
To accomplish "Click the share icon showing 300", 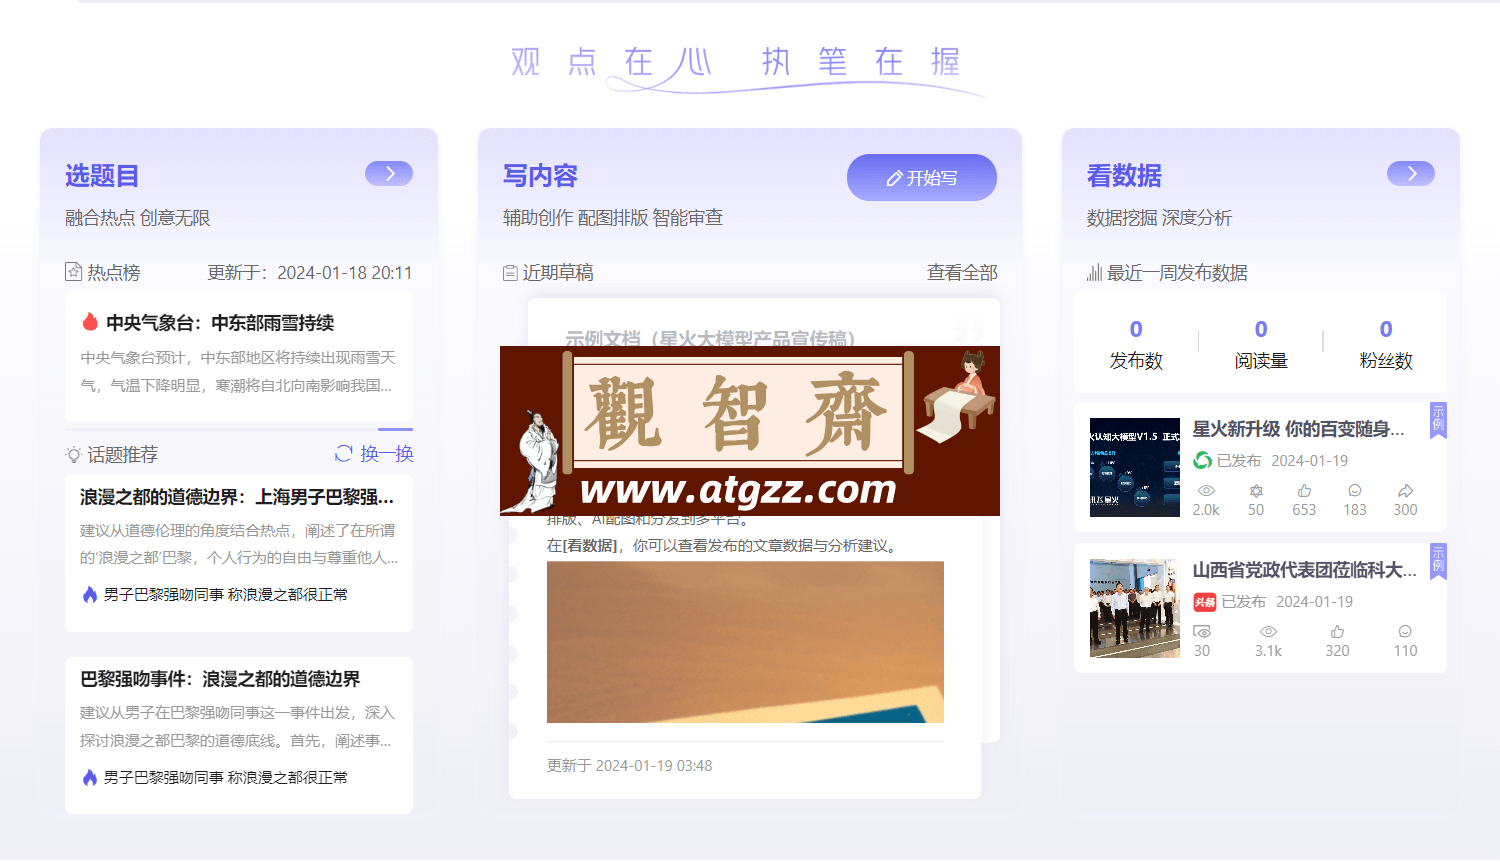I will 1405,491.
